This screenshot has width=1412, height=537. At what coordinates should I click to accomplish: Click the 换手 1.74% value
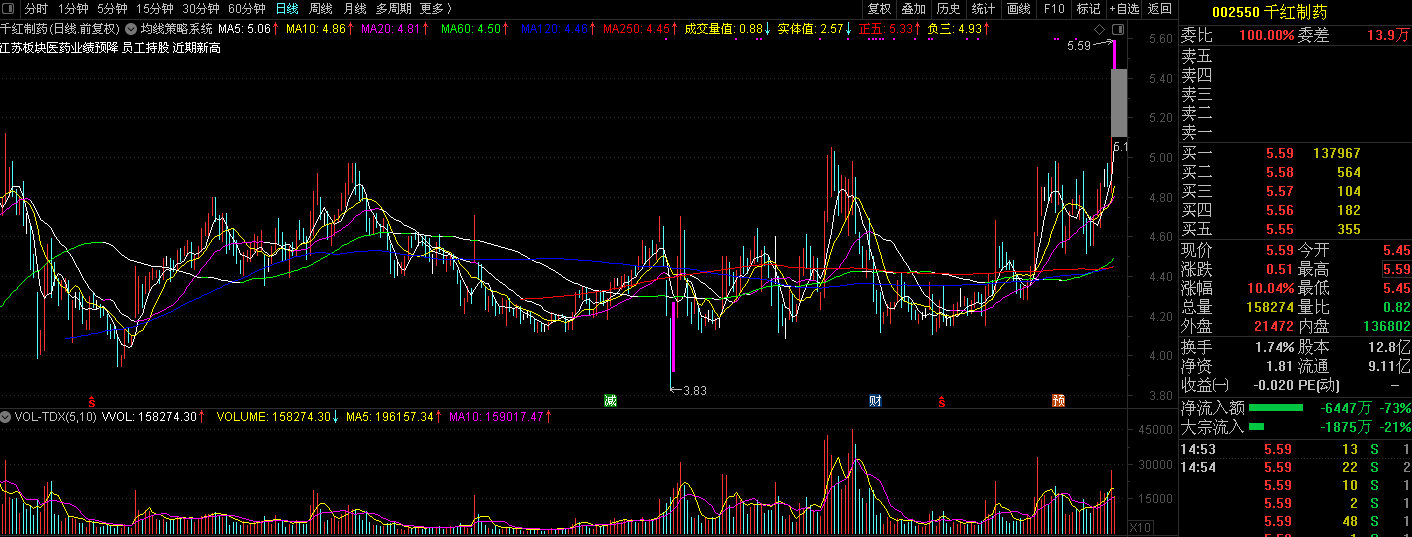[1273, 346]
